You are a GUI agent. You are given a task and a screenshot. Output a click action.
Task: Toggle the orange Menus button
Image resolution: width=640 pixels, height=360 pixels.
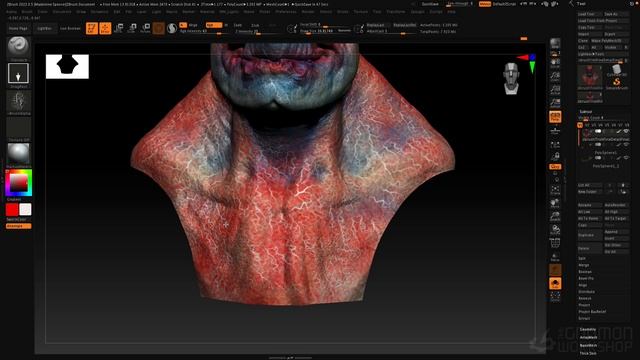click(x=485, y=4)
